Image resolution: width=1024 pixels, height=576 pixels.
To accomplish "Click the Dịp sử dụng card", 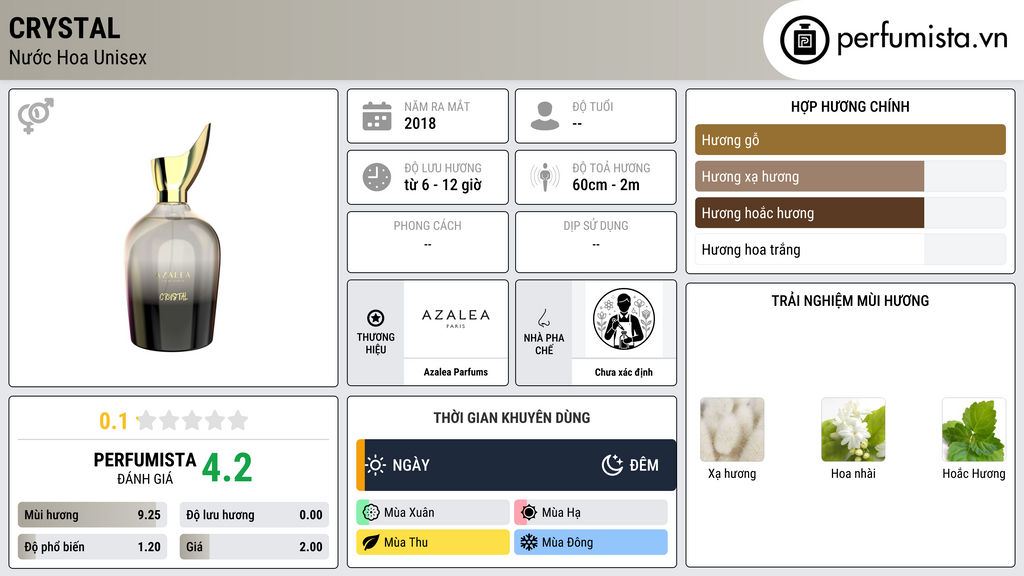I will 596,242.
